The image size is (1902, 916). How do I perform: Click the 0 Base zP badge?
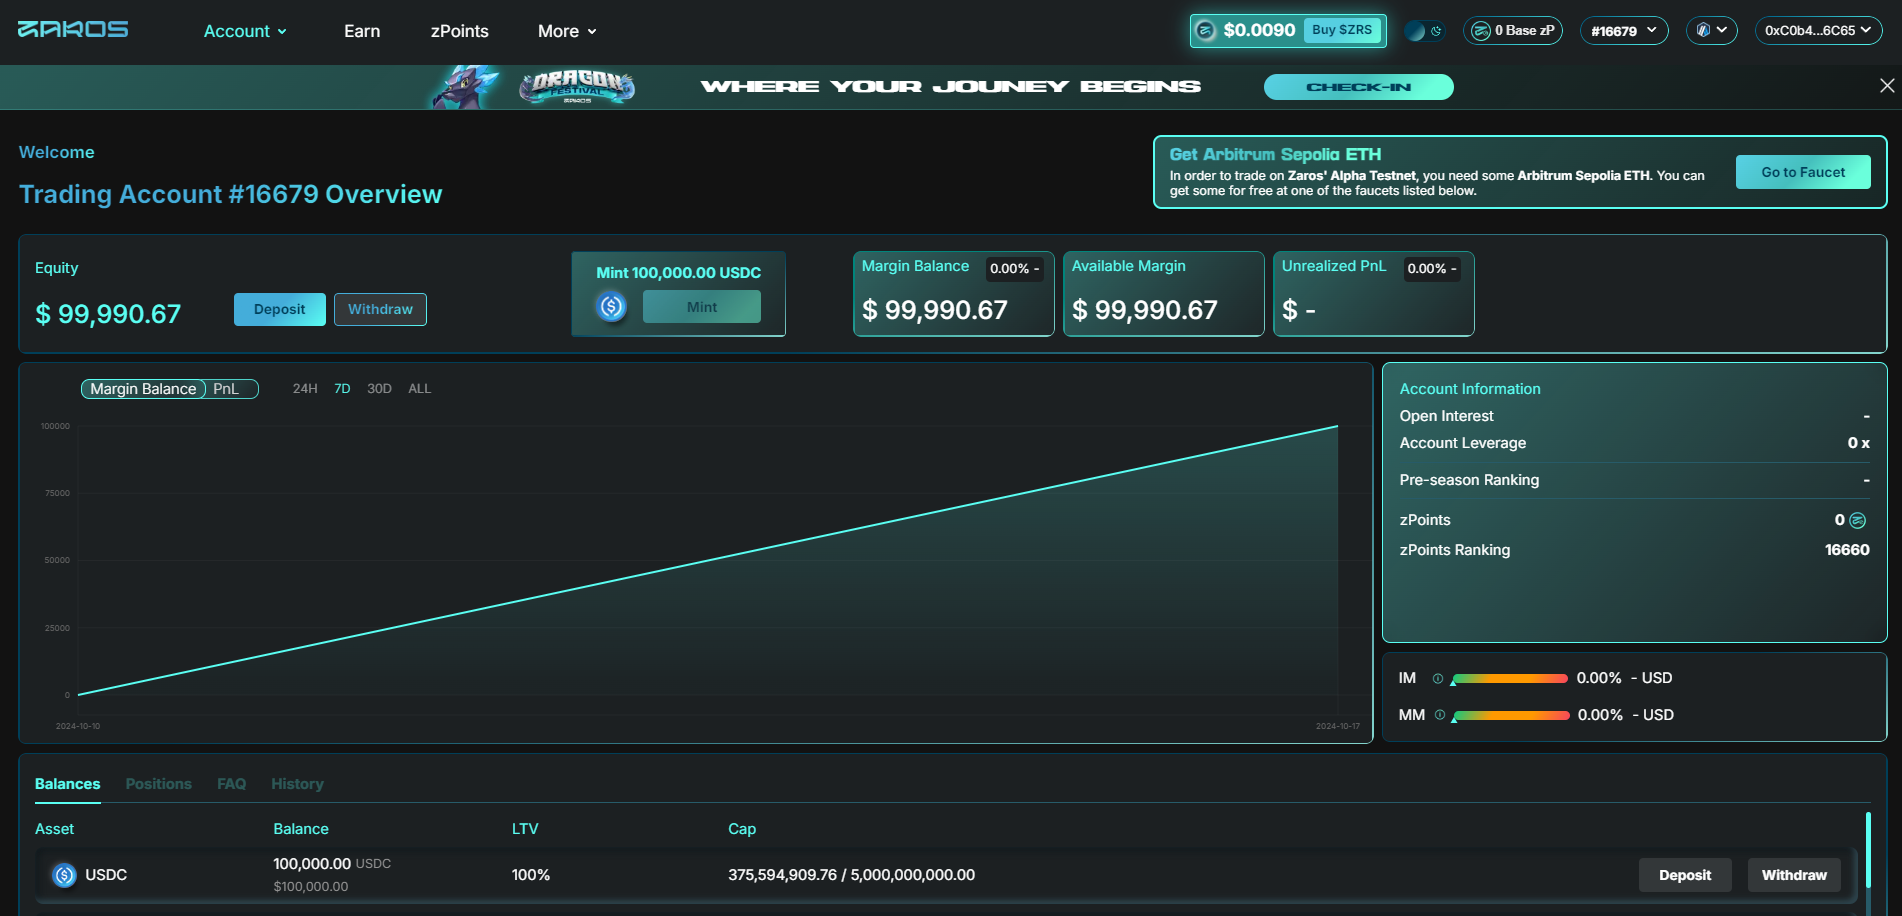(x=1512, y=31)
